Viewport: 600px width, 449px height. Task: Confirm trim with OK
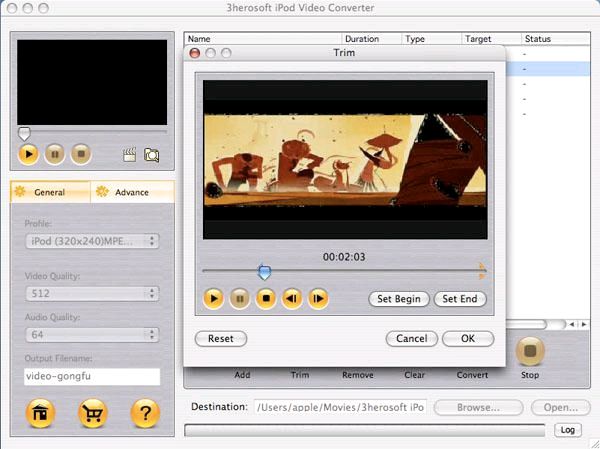coord(468,339)
